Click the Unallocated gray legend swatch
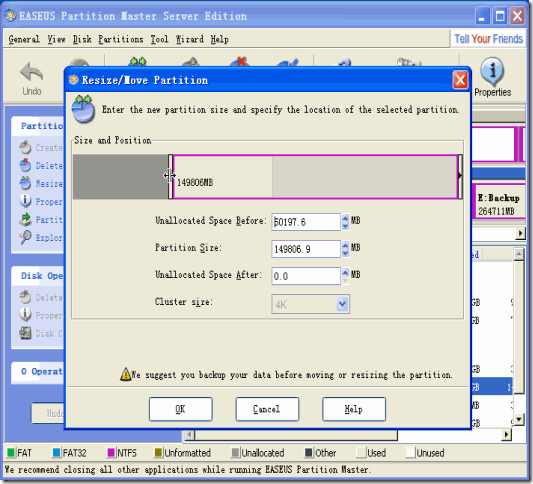Viewport: 533px width, 484px height. click(x=235, y=453)
